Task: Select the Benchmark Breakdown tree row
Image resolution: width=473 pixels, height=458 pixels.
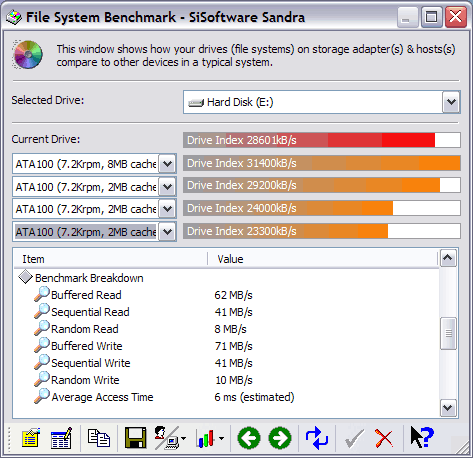Action: click(89, 278)
